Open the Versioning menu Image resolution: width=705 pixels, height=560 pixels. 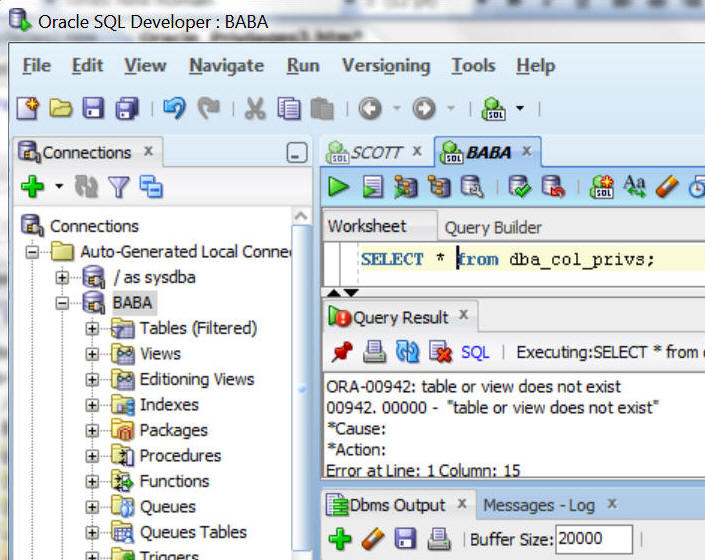click(386, 66)
